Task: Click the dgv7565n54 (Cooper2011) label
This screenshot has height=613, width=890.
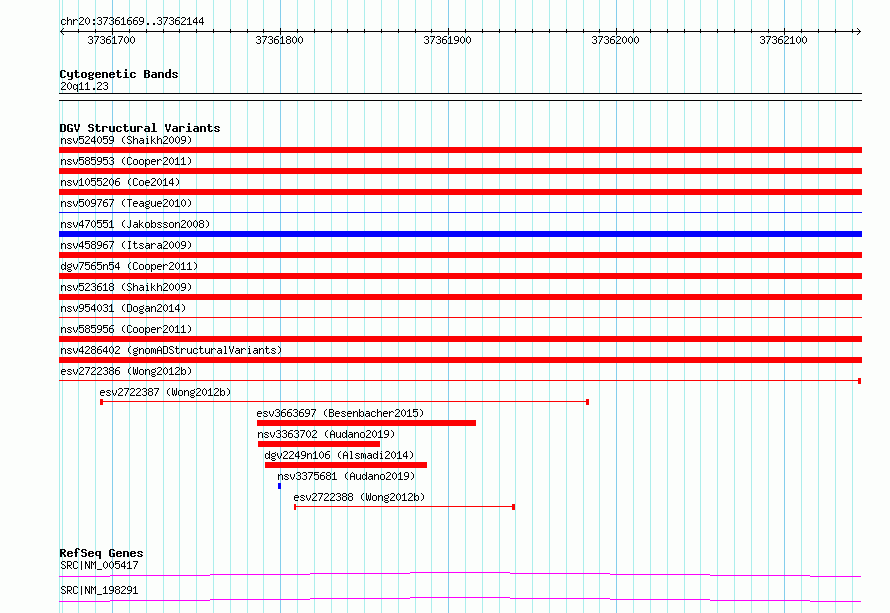Action: (129, 266)
